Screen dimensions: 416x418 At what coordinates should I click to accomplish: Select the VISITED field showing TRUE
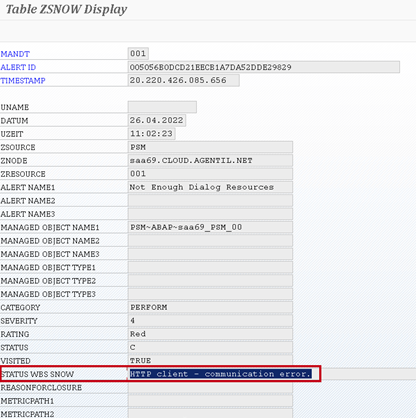pos(210,360)
